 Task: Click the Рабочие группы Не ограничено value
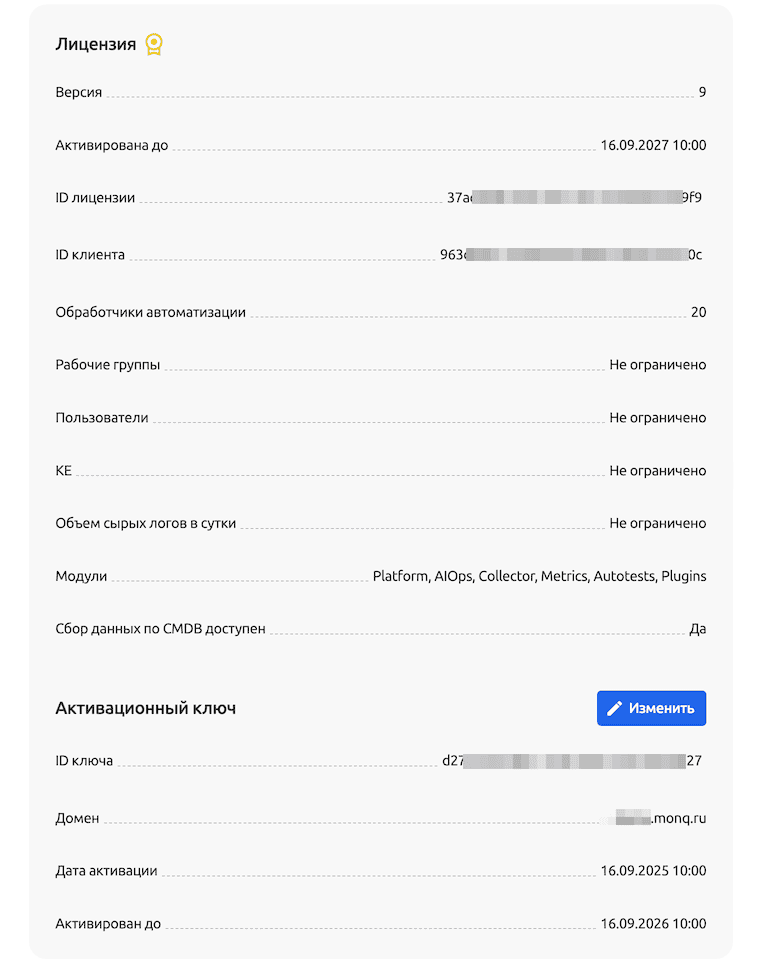pos(657,365)
